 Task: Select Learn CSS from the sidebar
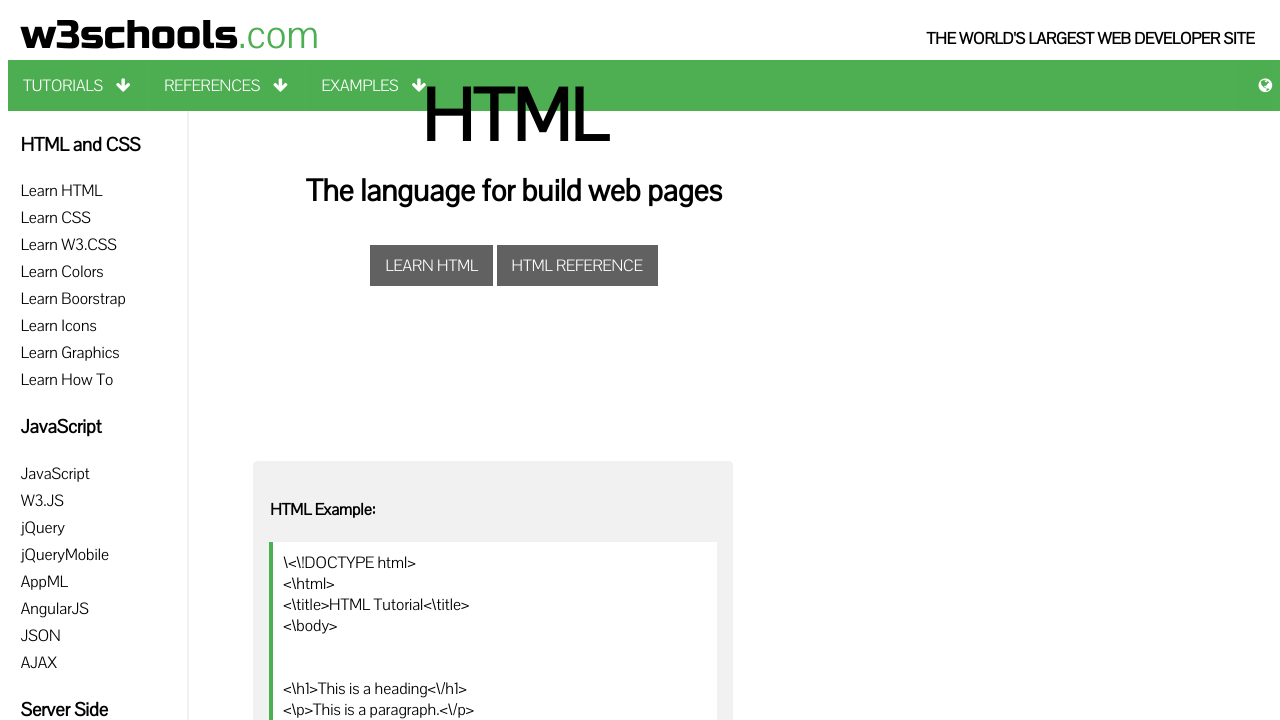[x=56, y=218]
